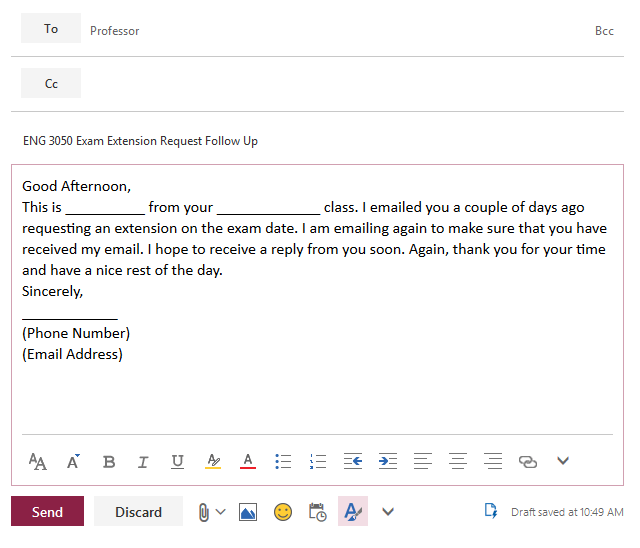Open the calendar scheduling icon

coord(318,512)
